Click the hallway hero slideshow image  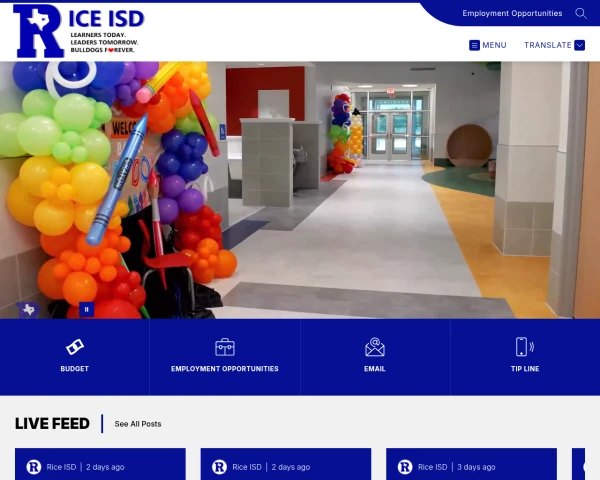300,190
